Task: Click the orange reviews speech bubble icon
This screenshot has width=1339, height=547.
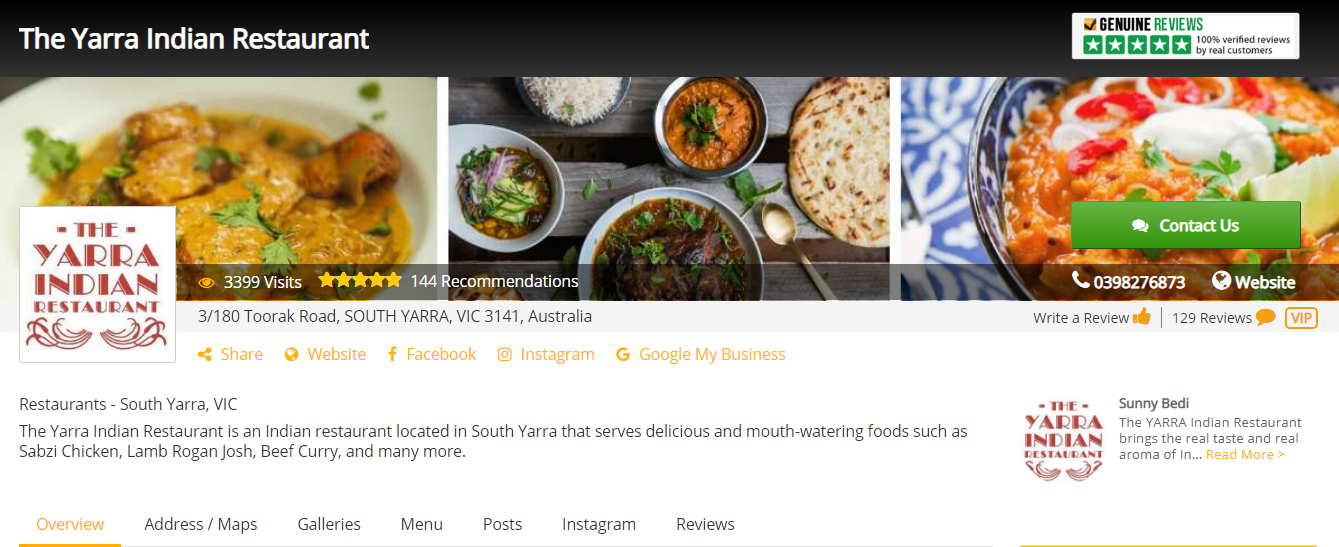Action: click(1265, 317)
